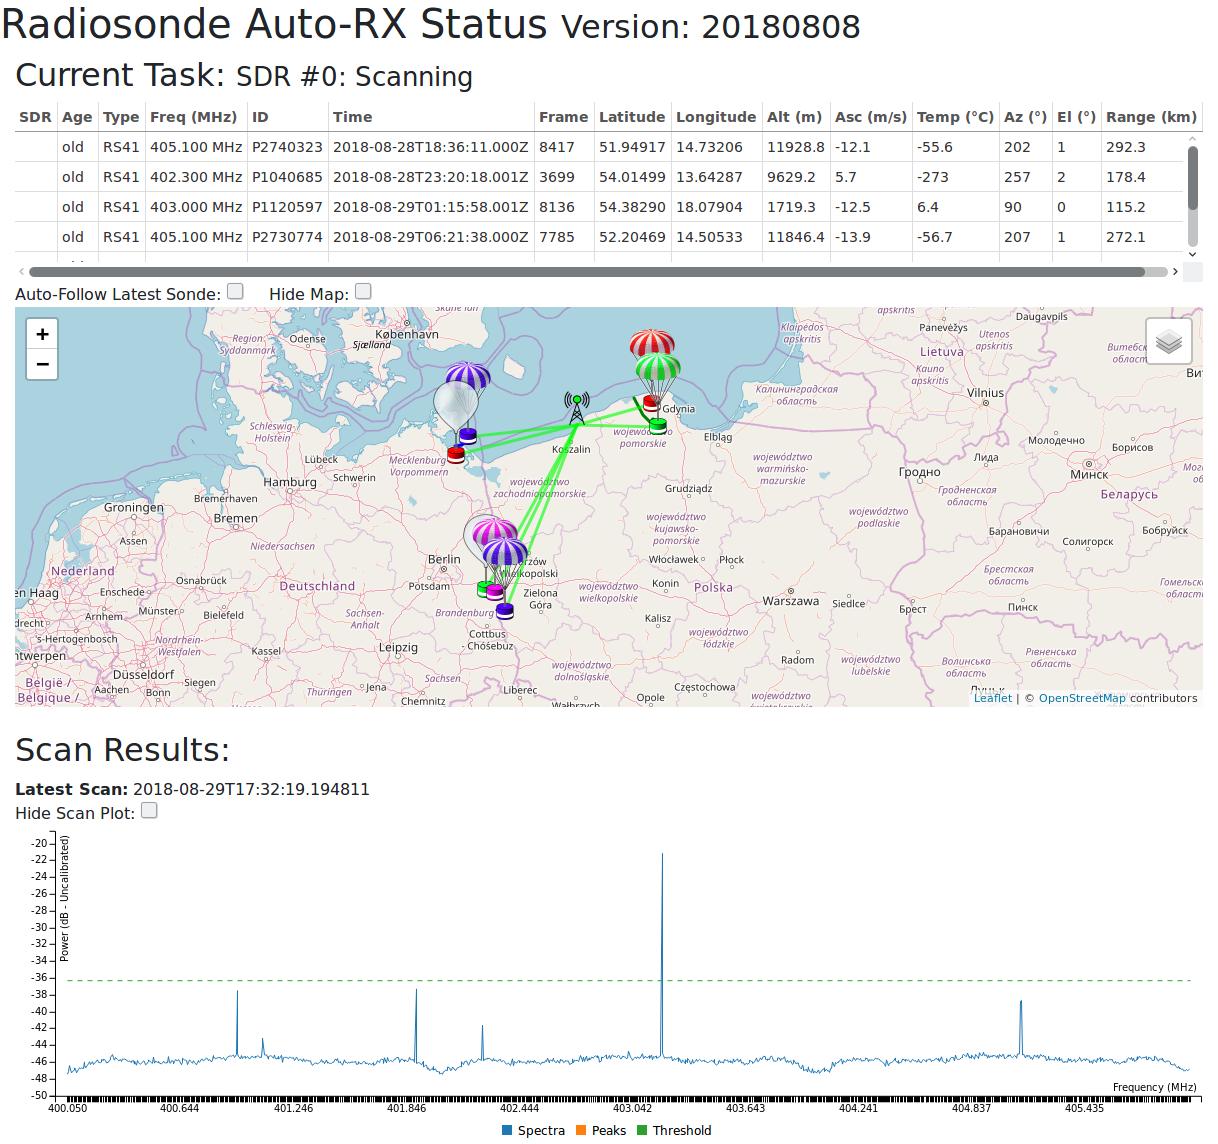Click the Range (km) column header
Viewport: 1218px width, 1144px height.
(1151, 117)
